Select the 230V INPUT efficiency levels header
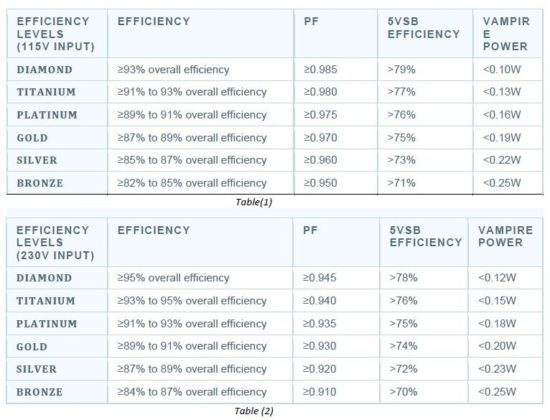The height and width of the screenshot is (420, 550). [x=55, y=242]
